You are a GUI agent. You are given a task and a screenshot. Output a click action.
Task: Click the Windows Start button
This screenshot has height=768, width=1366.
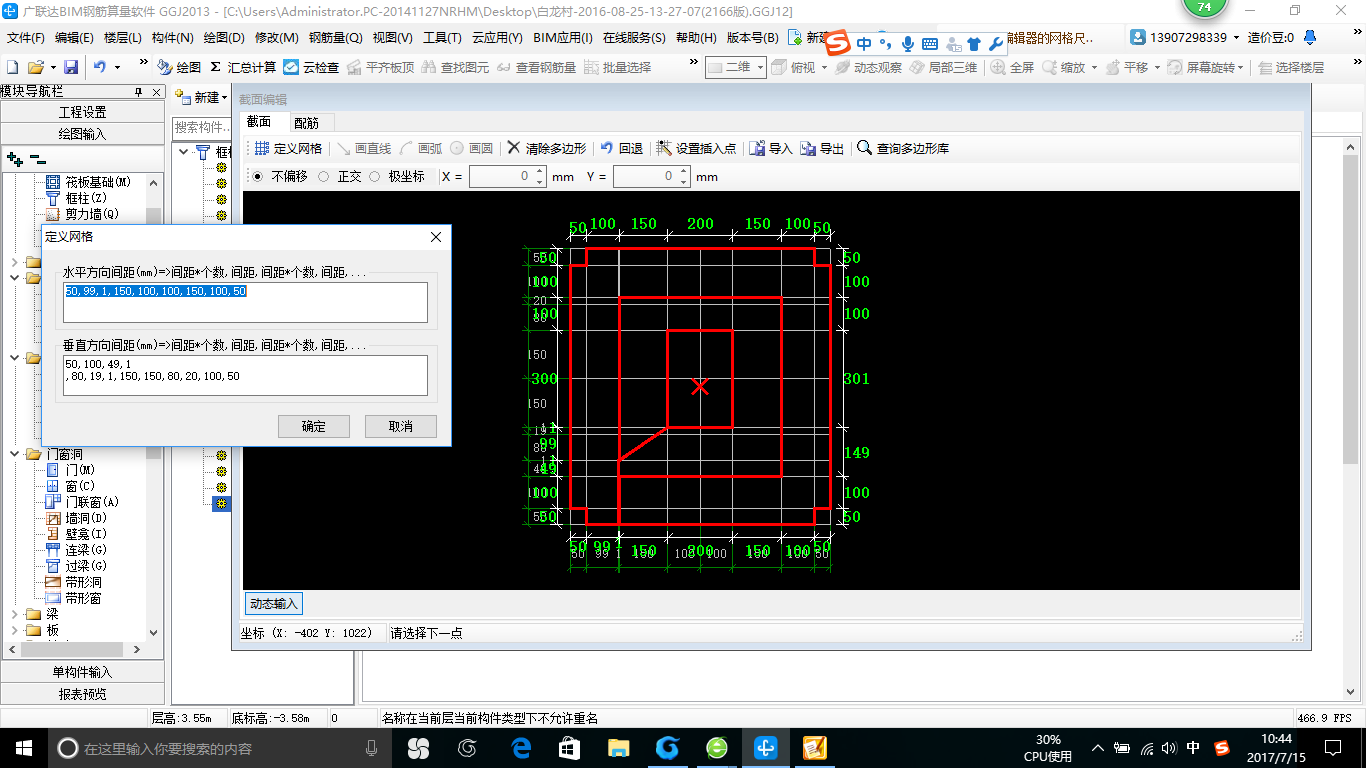click(22, 747)
